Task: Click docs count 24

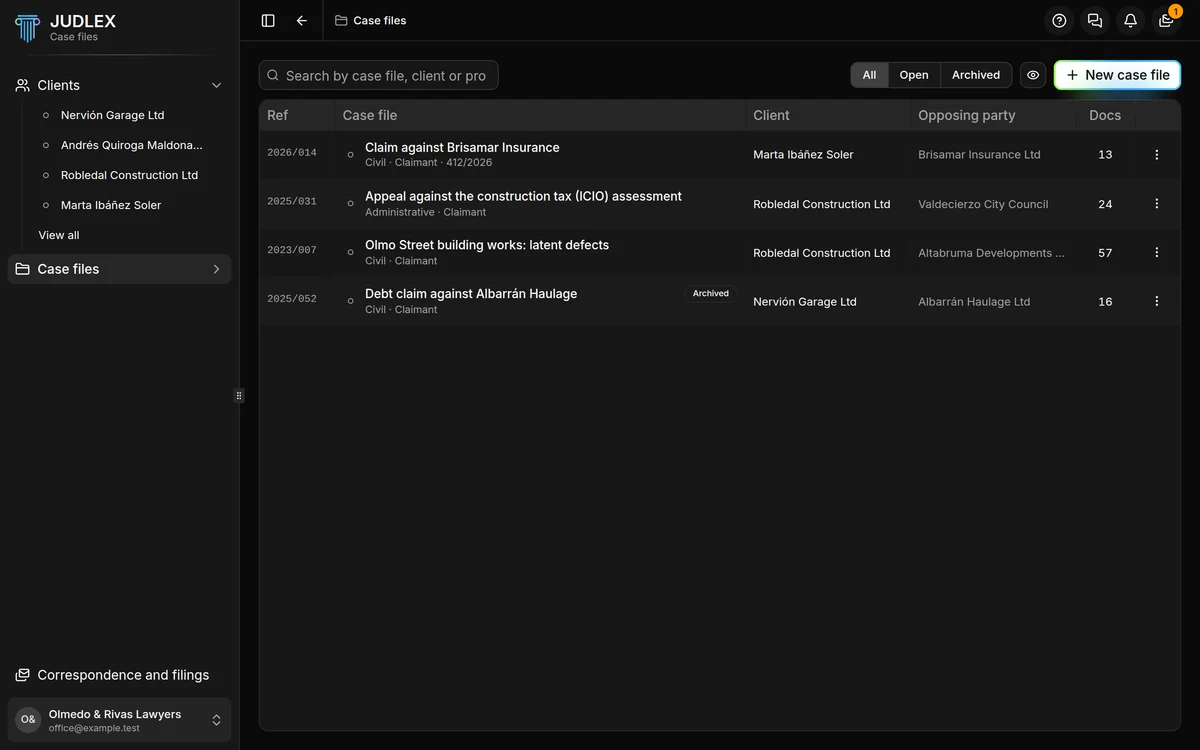Action: (x=1105, y=204)
